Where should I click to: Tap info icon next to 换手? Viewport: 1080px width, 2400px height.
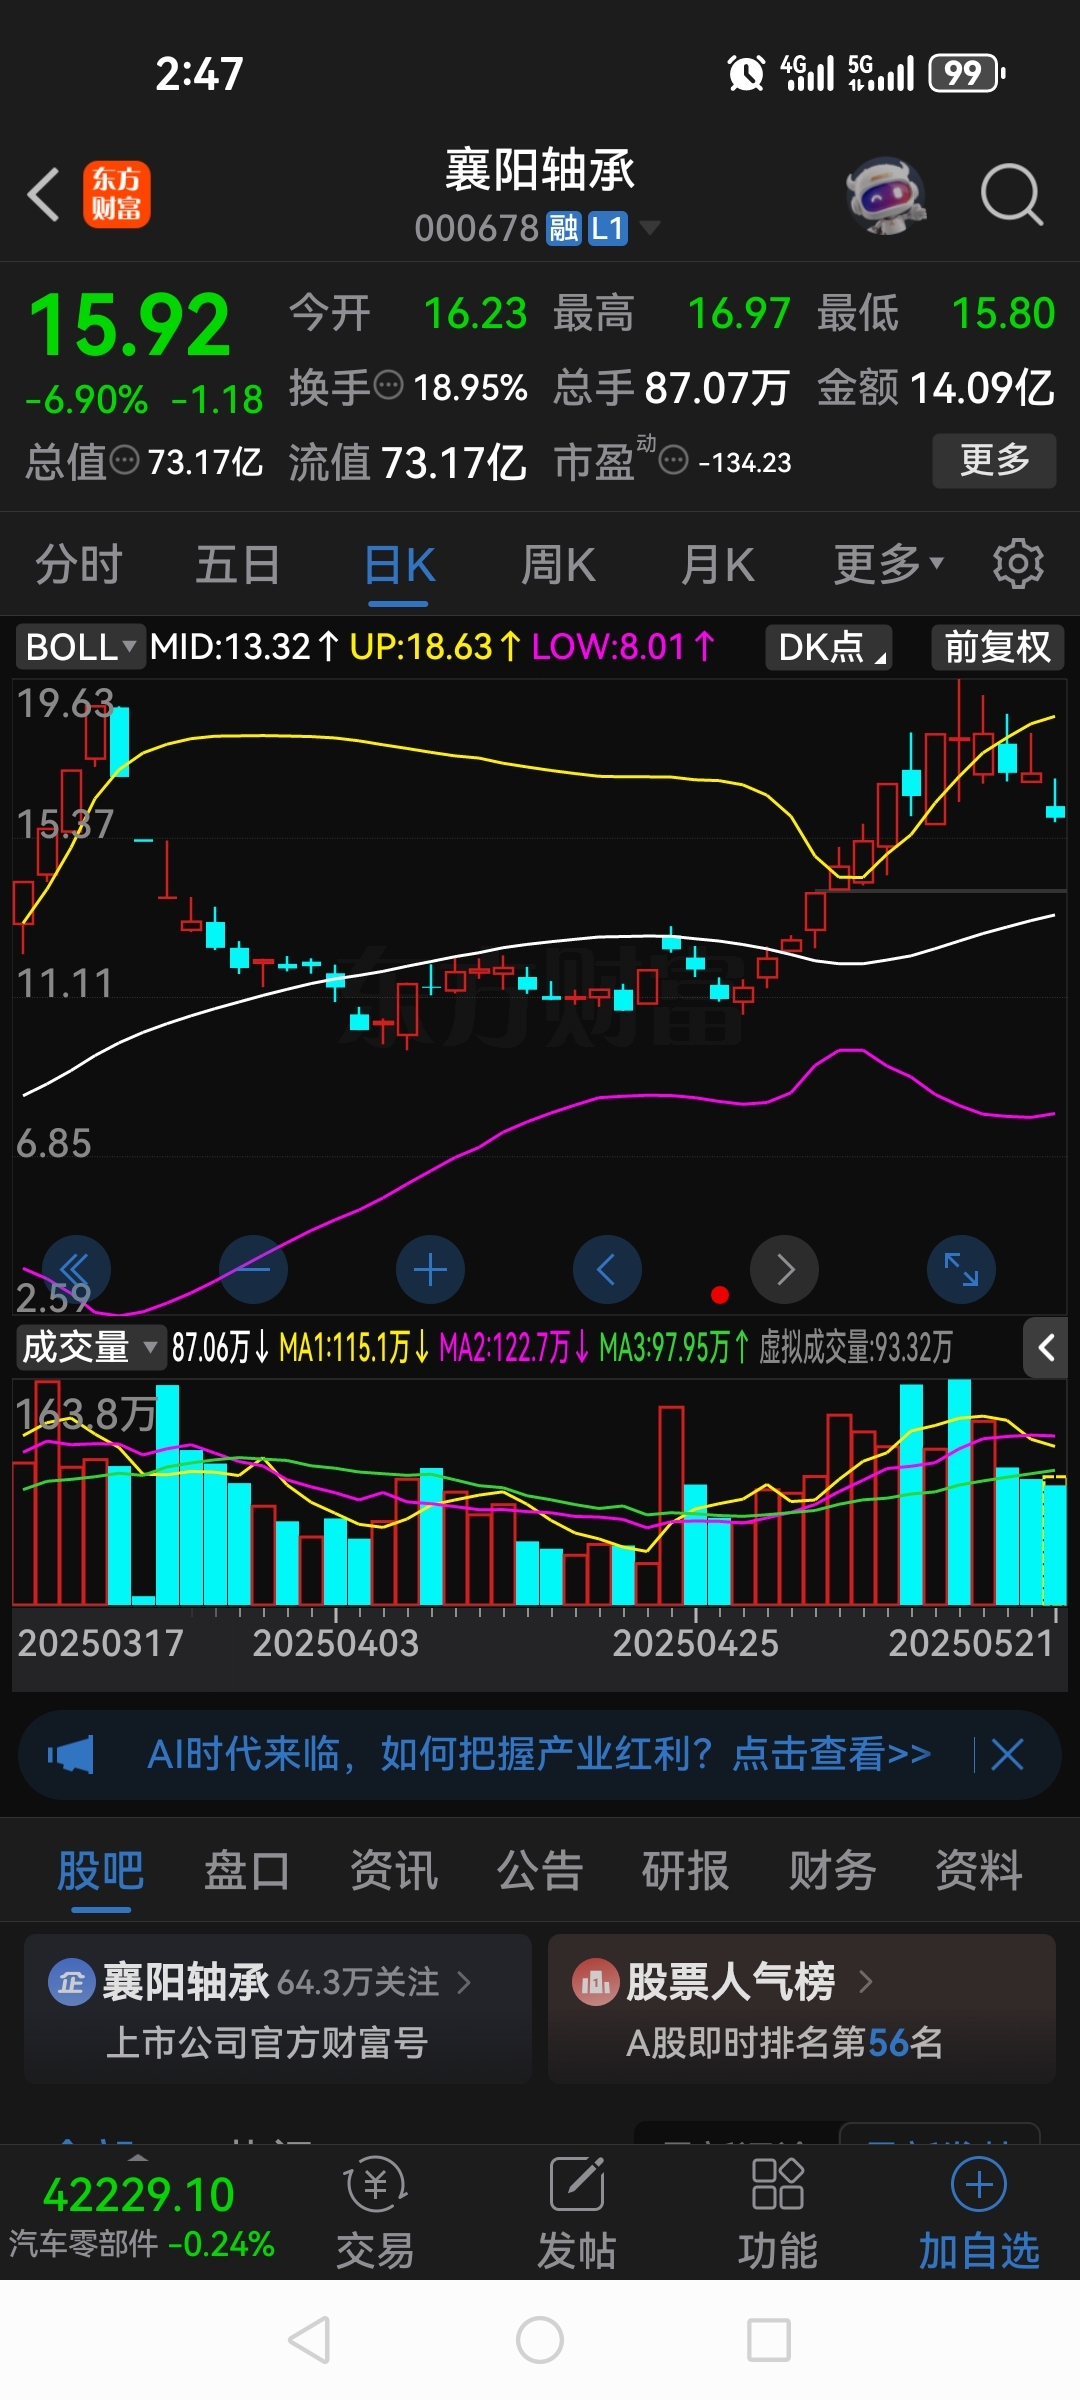pyautogui.click(x=388, y=384)
